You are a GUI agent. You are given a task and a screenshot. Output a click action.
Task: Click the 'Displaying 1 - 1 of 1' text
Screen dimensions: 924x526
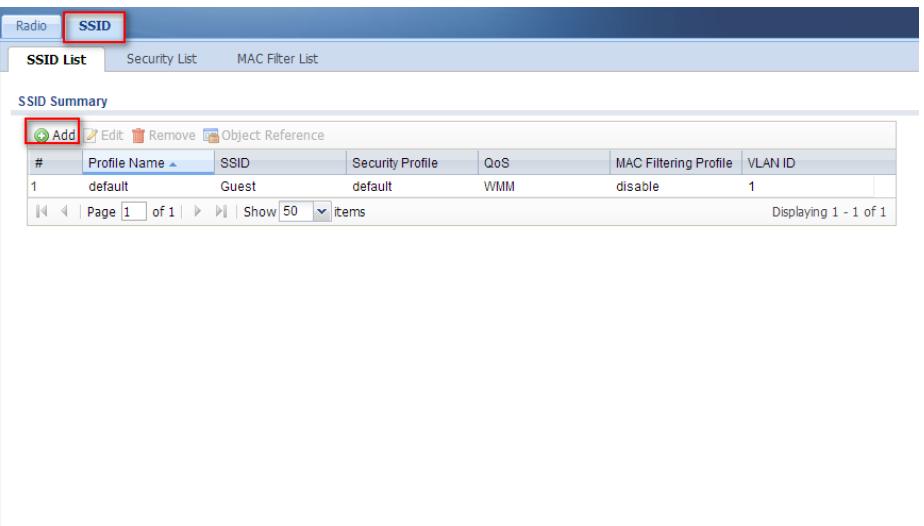click(829, 212)
